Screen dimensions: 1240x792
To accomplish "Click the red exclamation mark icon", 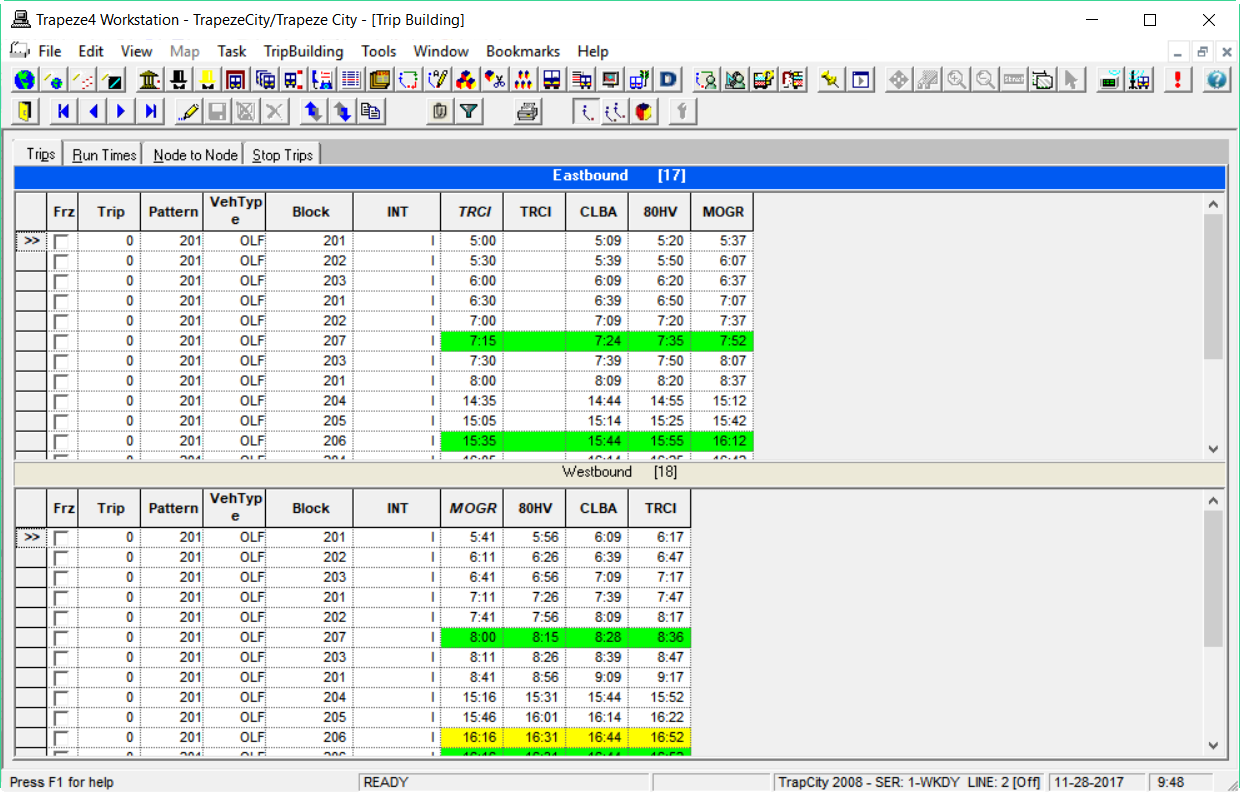I will [1177, 79].
